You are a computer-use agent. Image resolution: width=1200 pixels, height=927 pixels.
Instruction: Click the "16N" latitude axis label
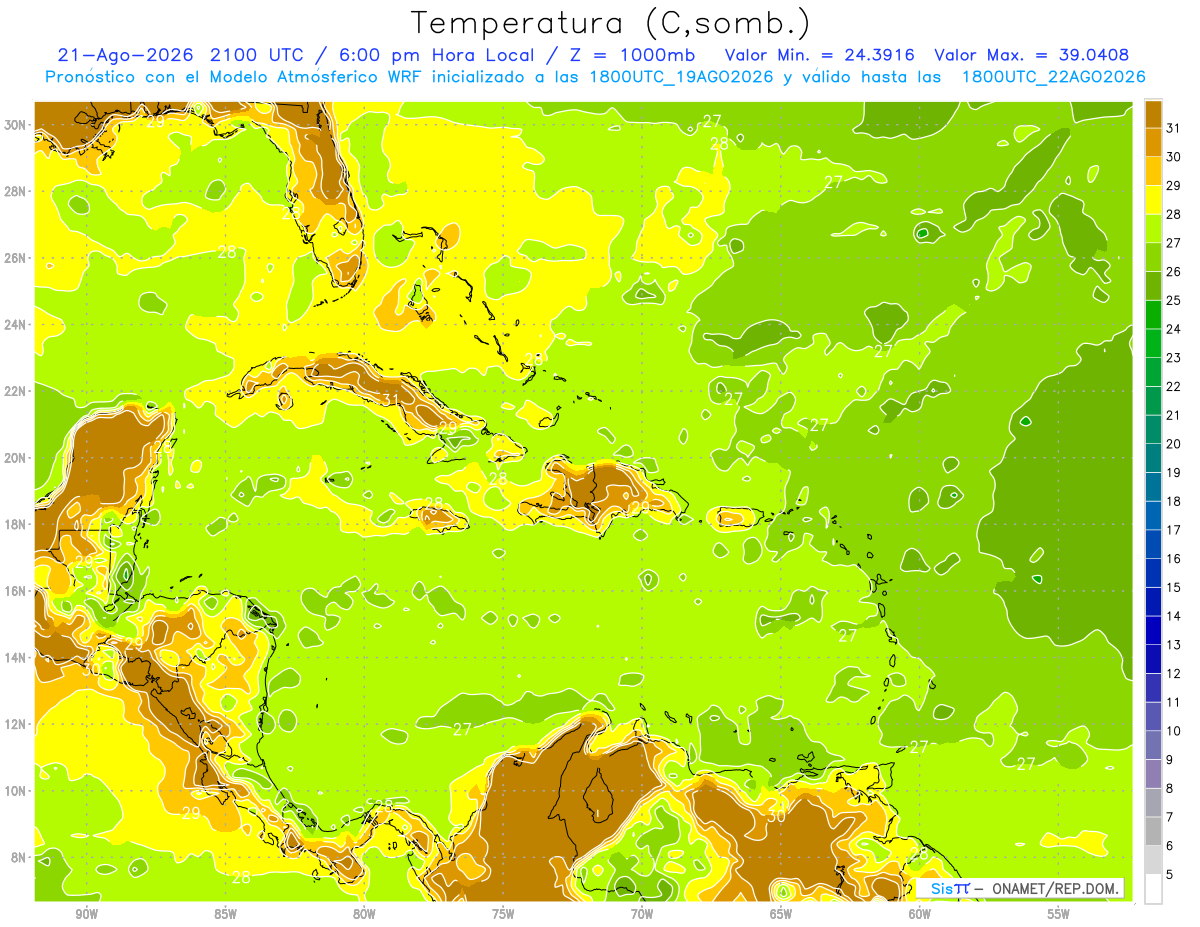[x=17, y=591]
